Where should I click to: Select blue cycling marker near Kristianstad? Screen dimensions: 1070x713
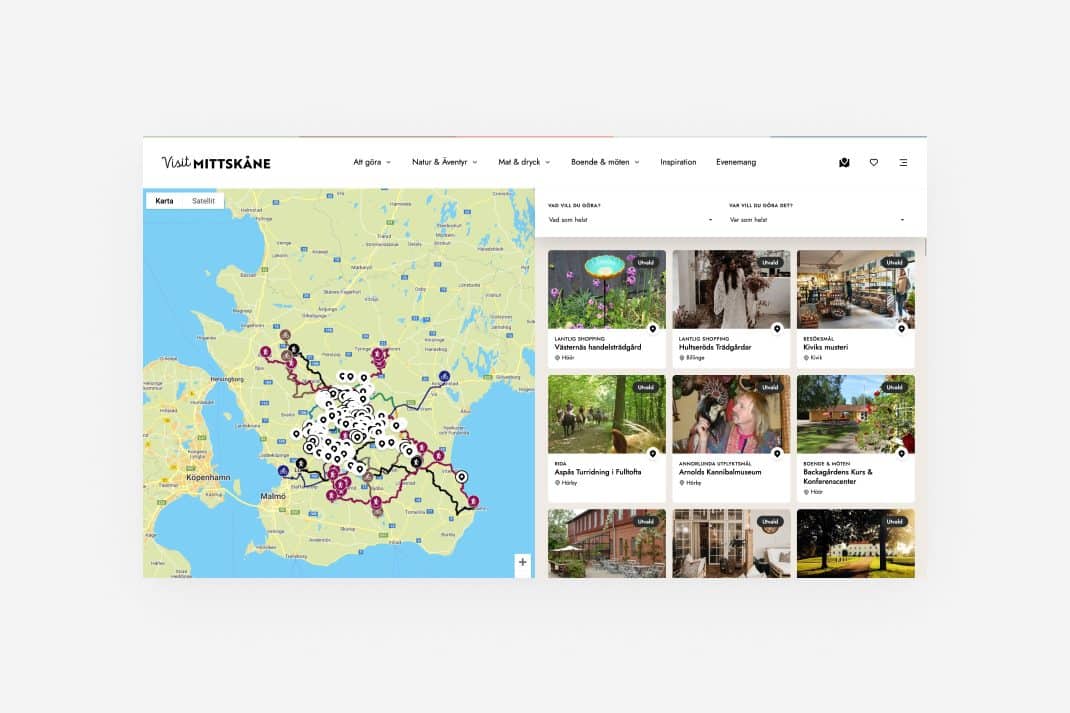coord(444,376)
